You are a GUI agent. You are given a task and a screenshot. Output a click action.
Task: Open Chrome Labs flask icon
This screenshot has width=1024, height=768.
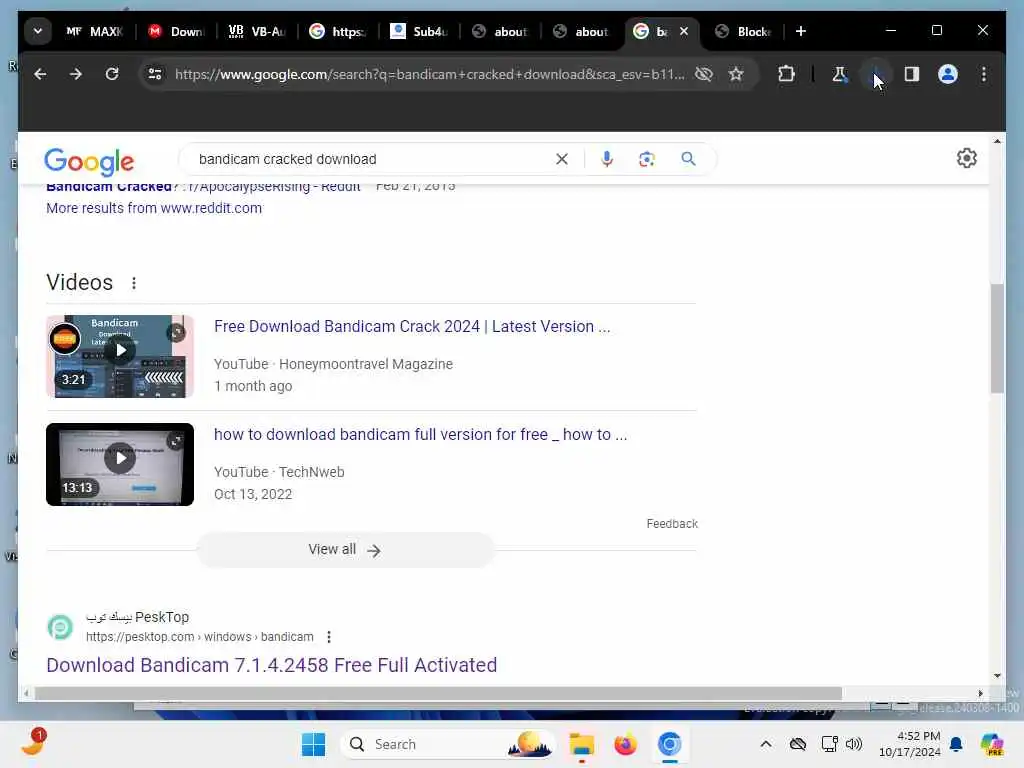tap(840, 74)
